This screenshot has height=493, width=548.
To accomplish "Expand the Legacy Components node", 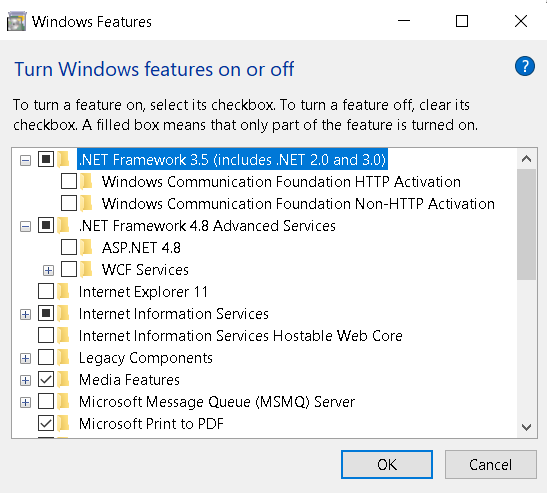I will 25,359.
